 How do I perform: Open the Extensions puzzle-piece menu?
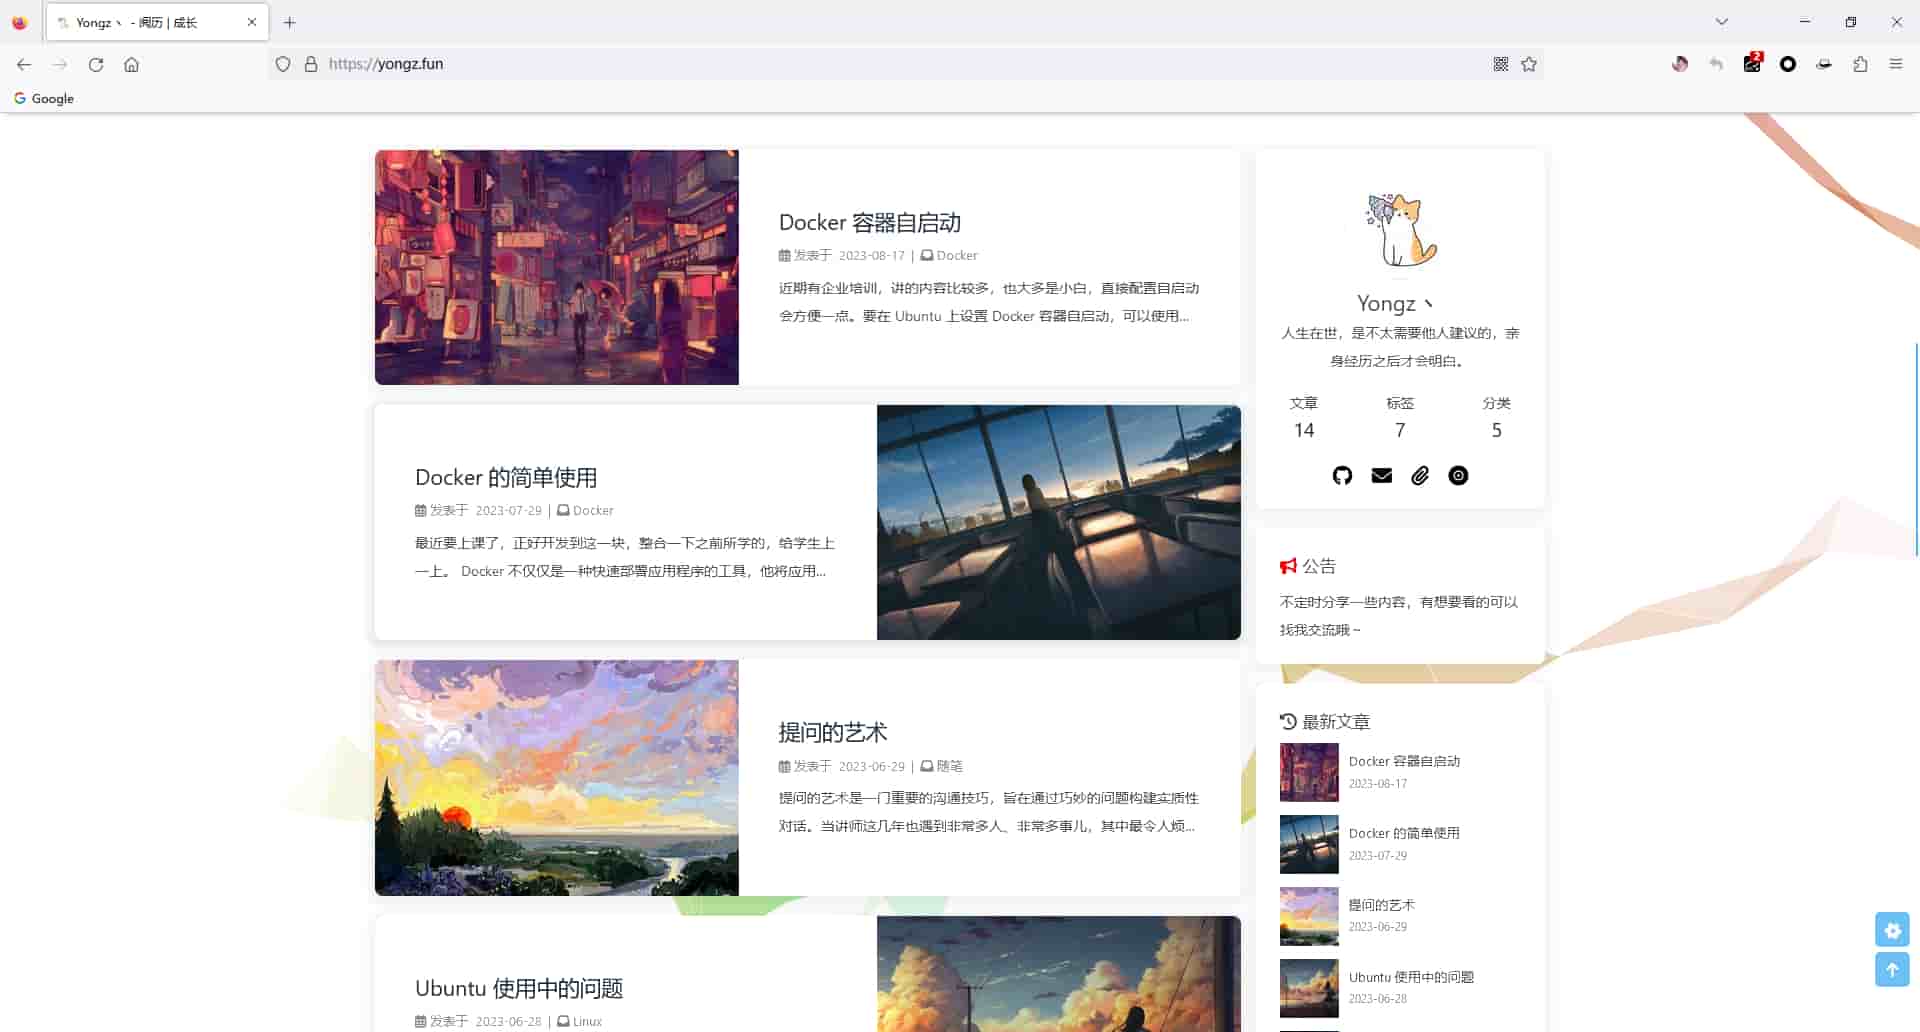pyautogui.click(x=1860, y=64)
